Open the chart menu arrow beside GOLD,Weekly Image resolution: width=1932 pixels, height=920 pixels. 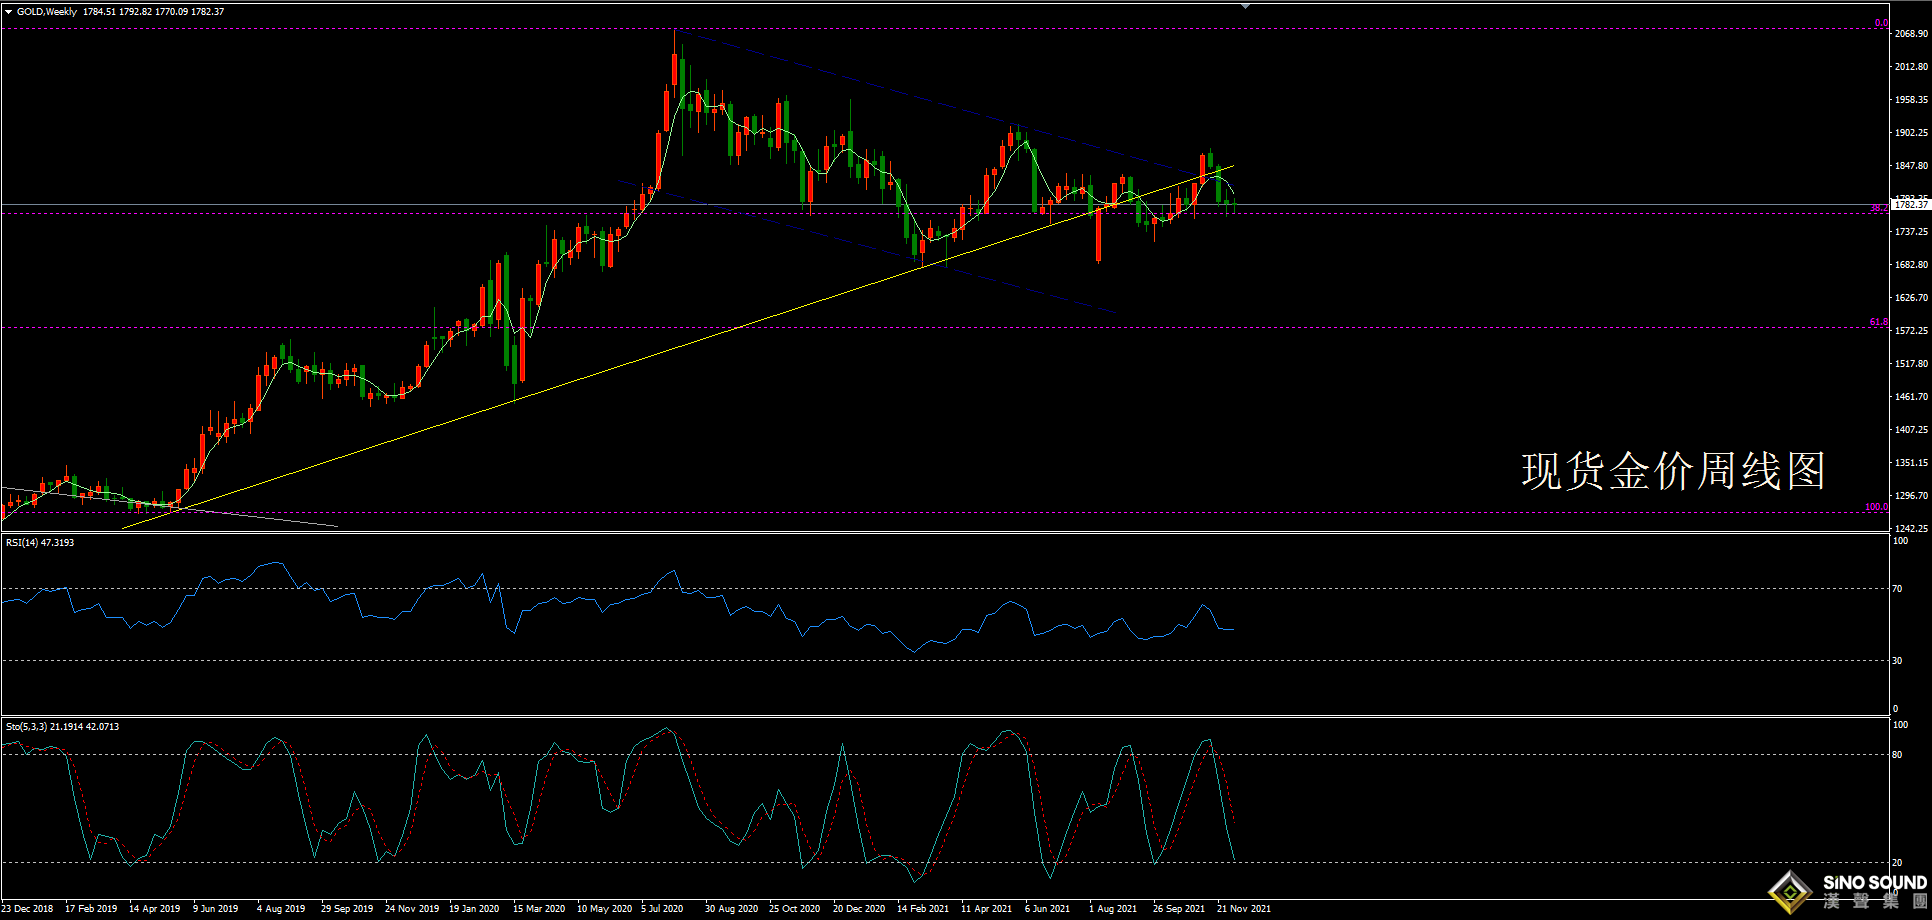click(9, 12)
